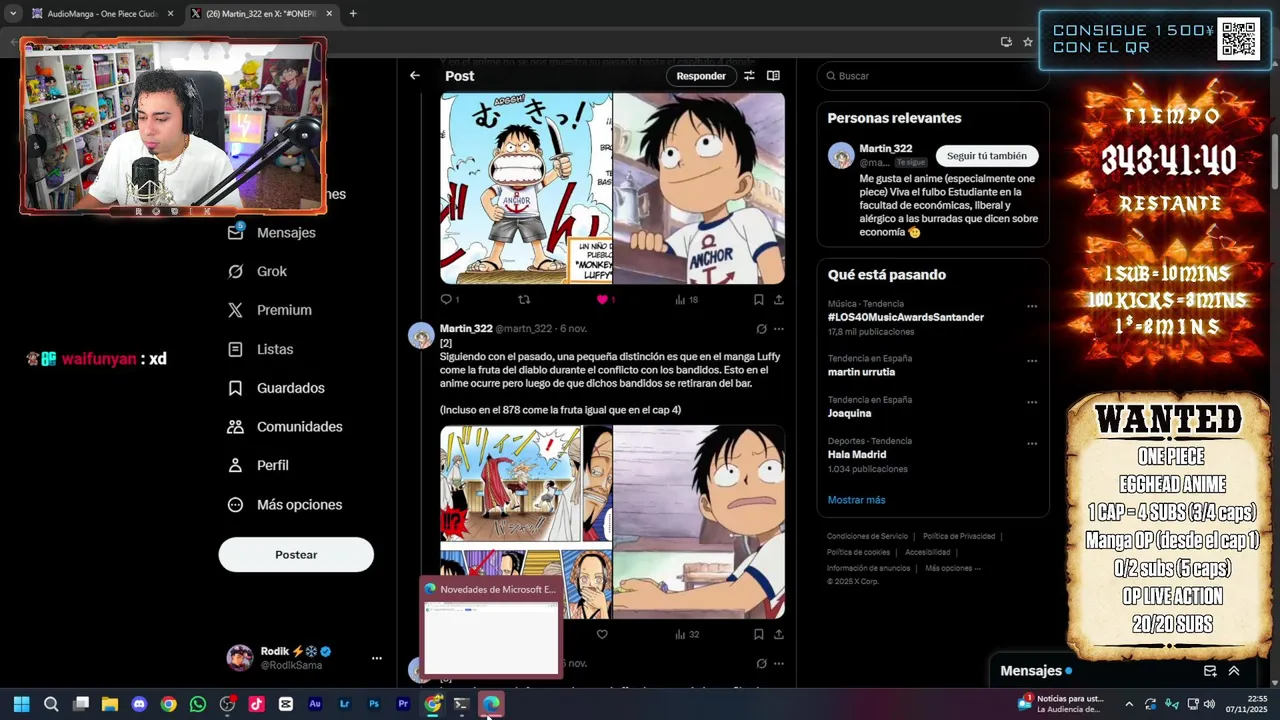Bookmark the first image post
This screenshot has width=1280, height=720.
pos(759,299)
